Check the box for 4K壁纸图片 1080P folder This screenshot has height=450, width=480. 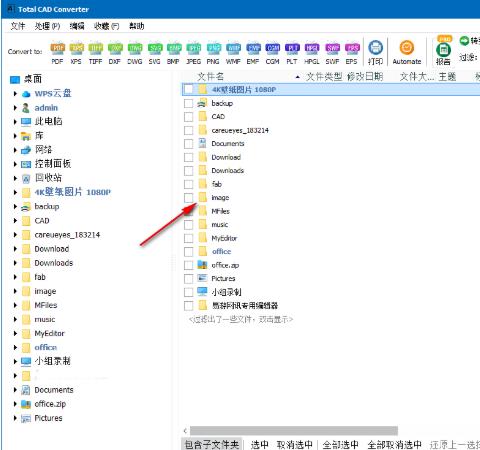pos(189,89)
